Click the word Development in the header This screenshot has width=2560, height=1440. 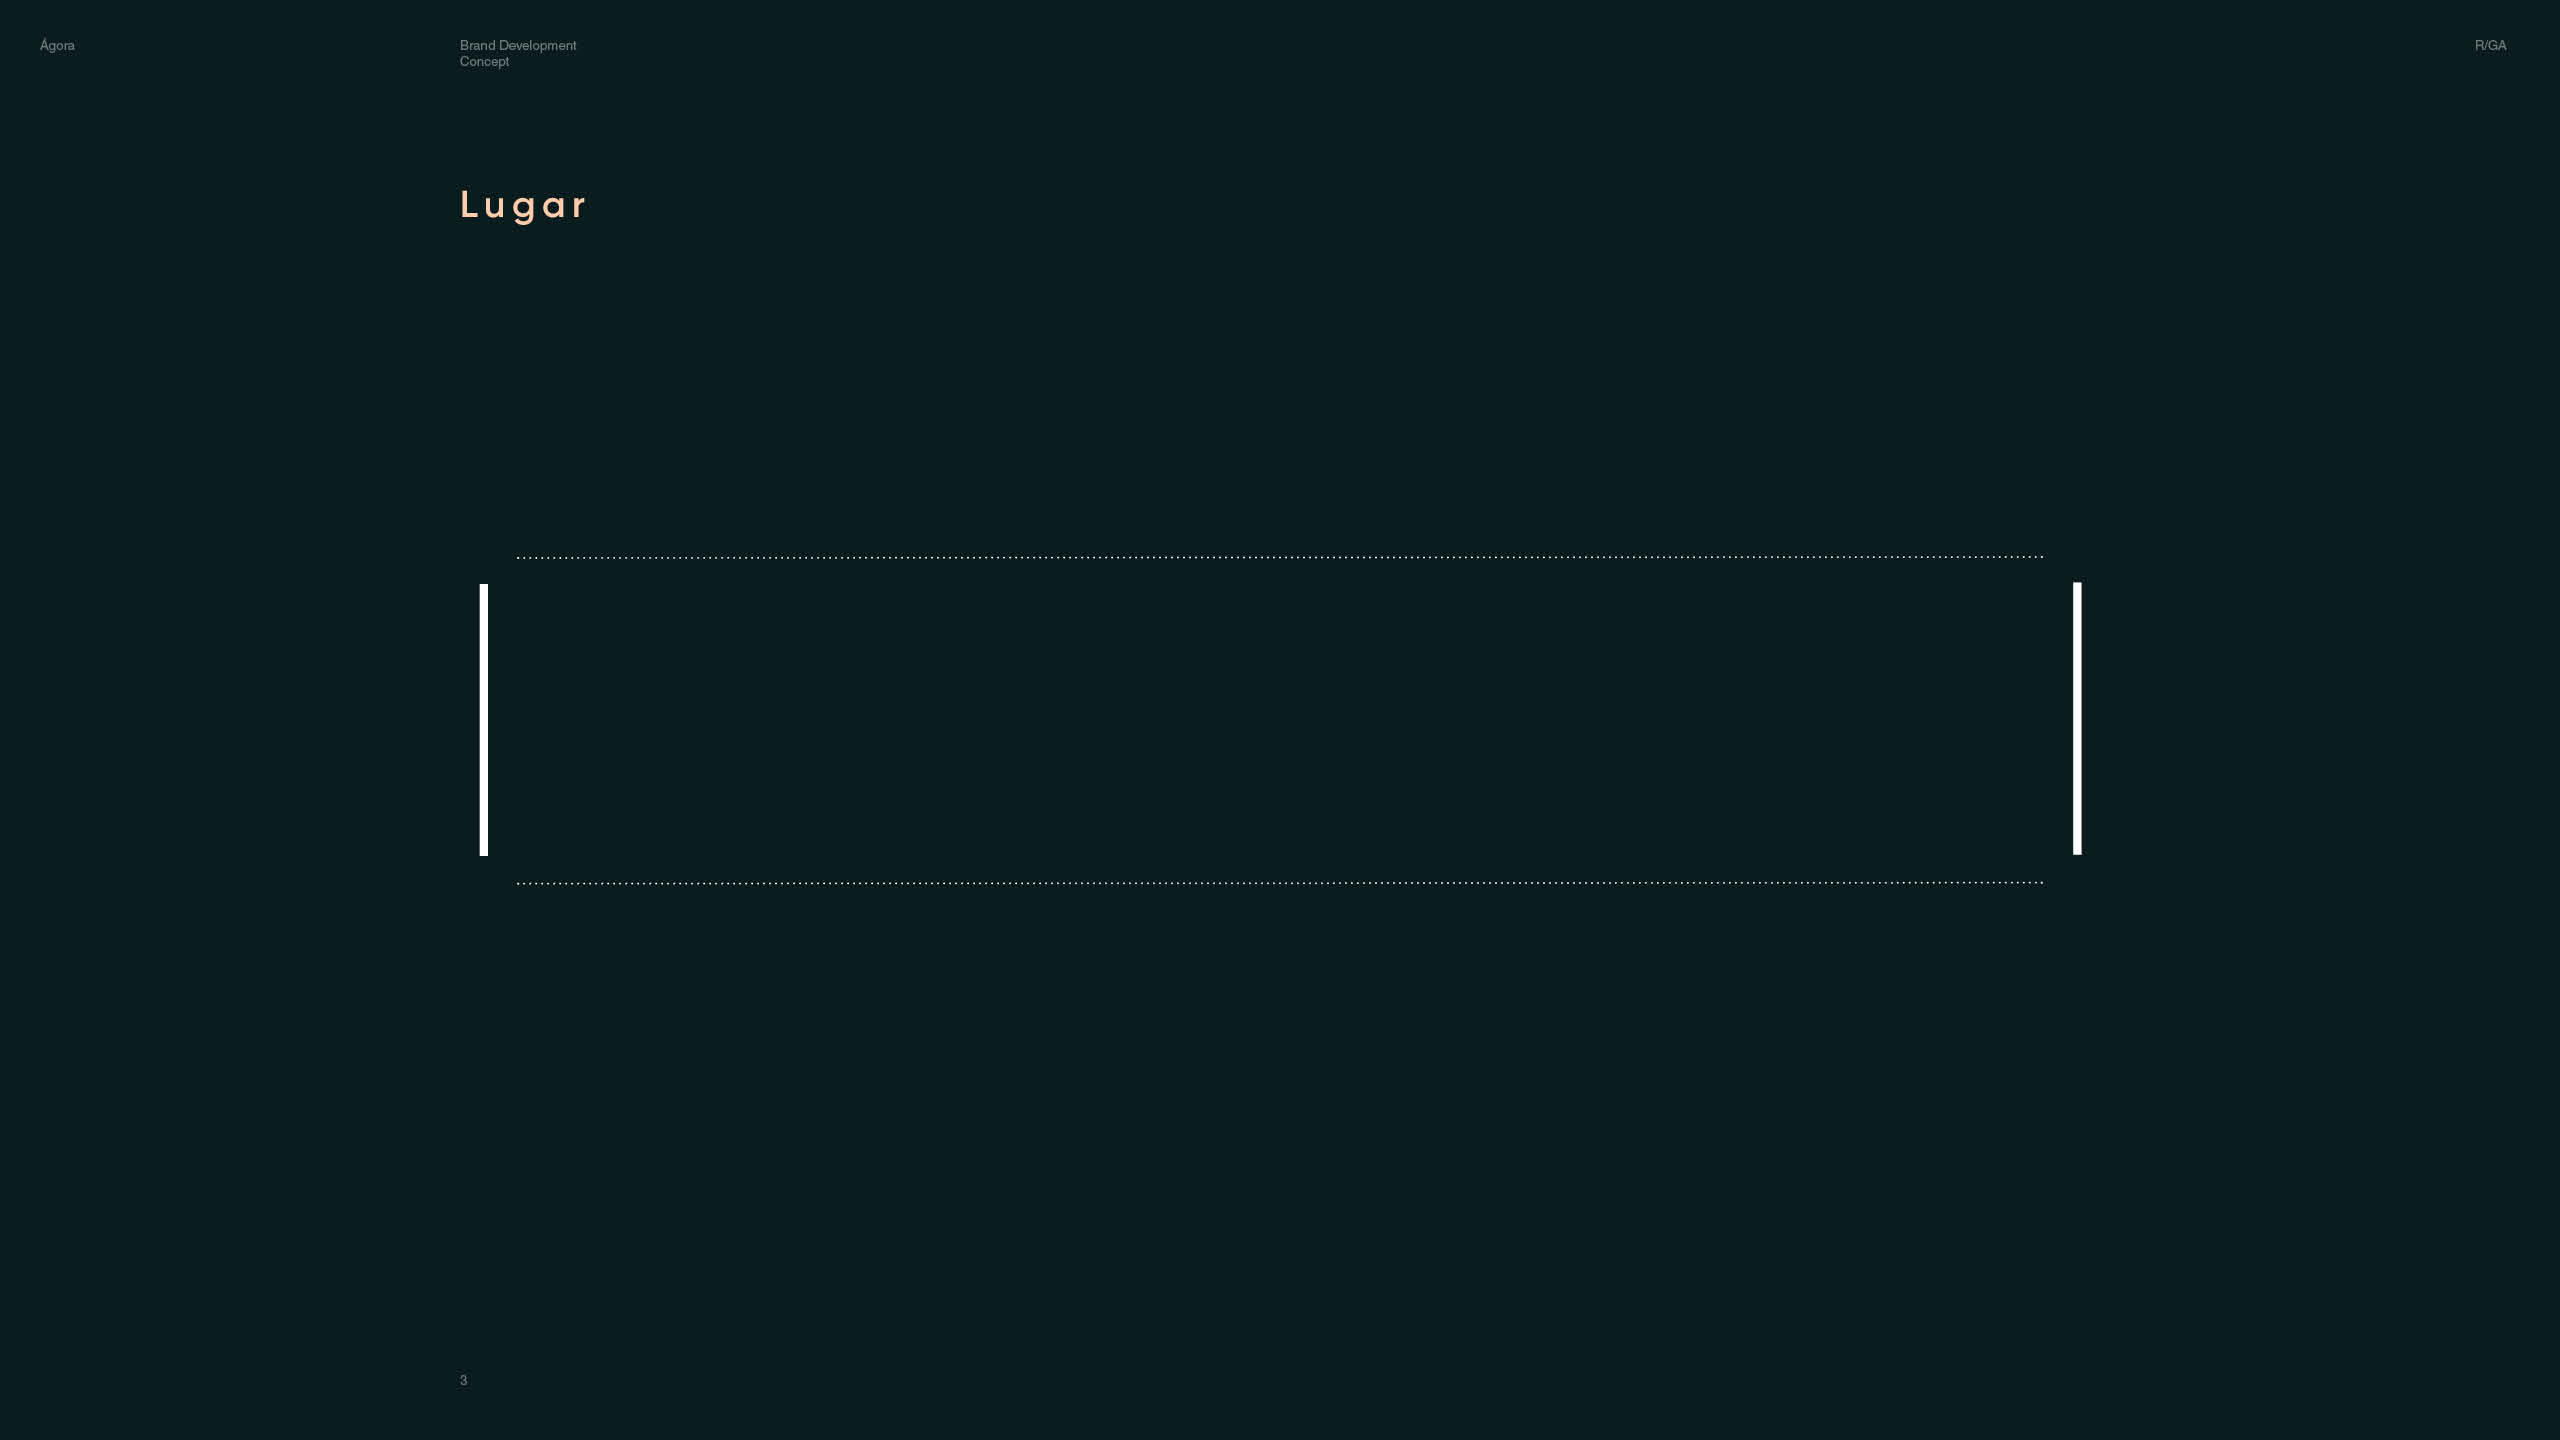coord(538,45)
